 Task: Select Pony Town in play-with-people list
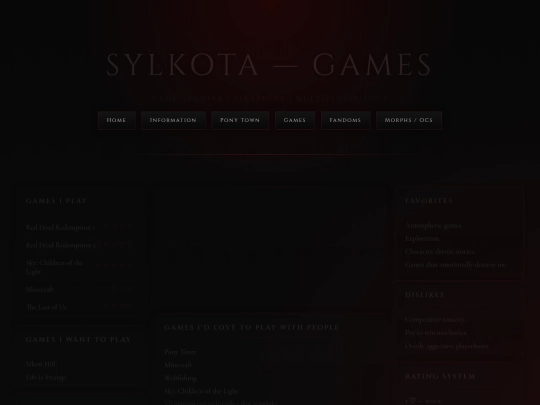point(180,352)
